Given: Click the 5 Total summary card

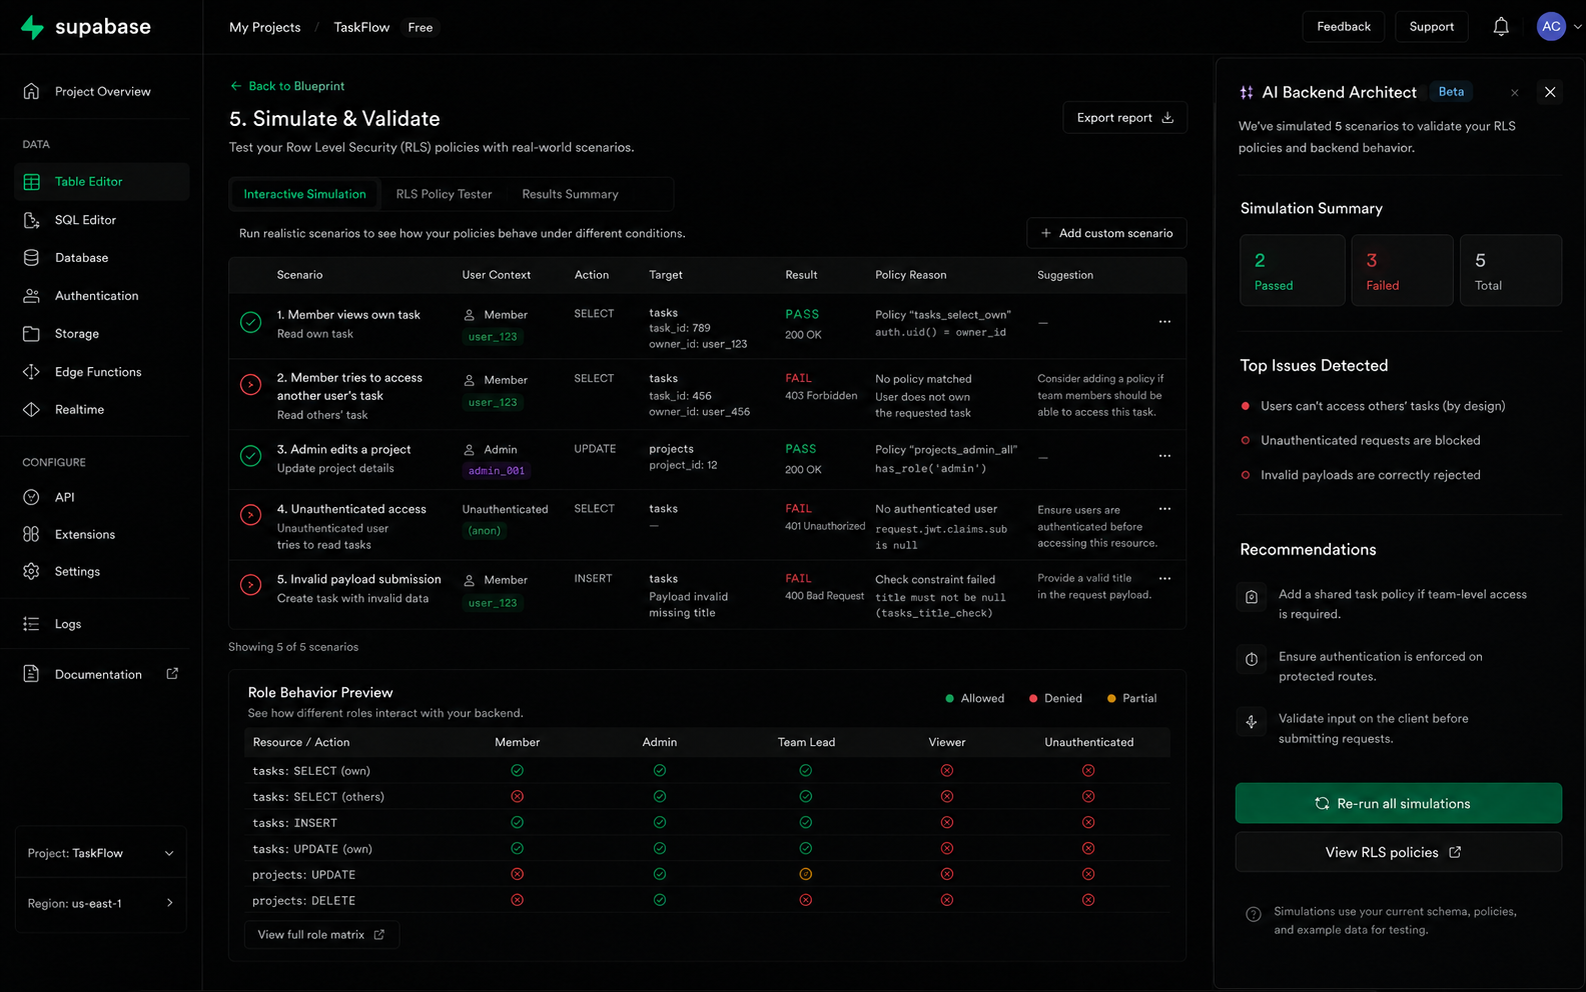Looking at the screenshot, I should click(x=1511, y=270).
